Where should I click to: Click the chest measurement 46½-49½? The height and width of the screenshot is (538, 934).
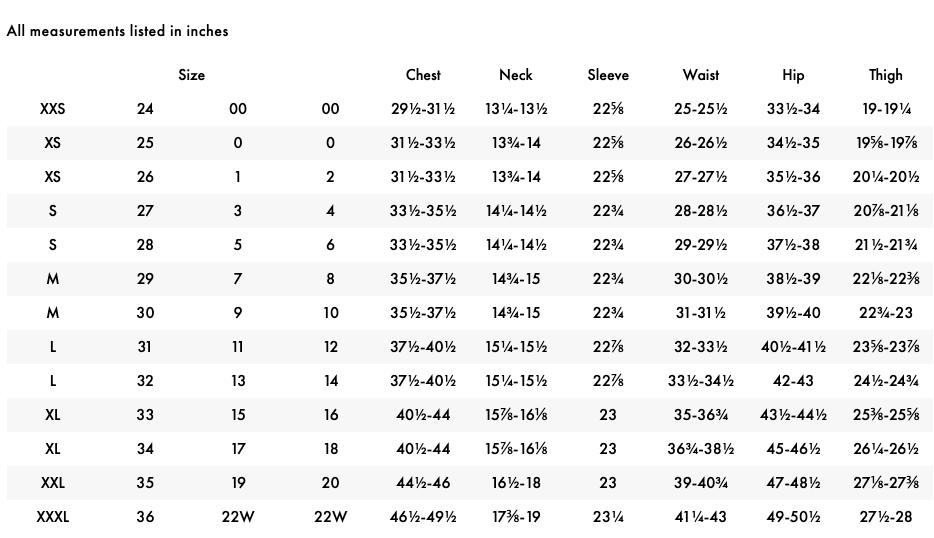click(x=423, y=517)
